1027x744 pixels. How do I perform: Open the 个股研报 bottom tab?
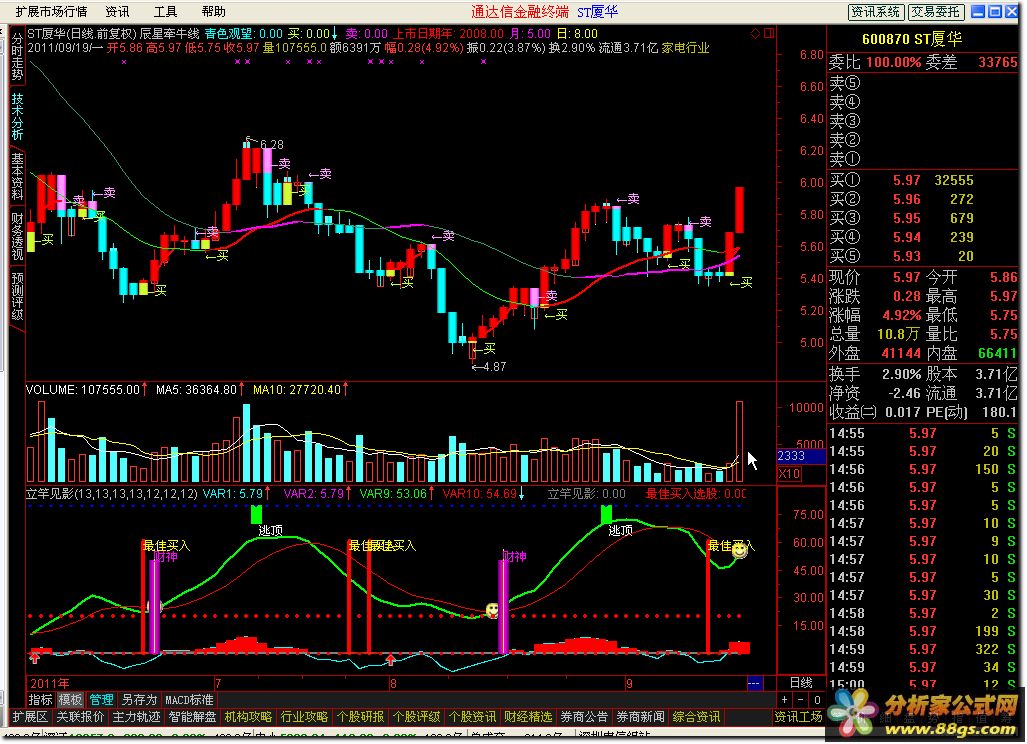tap(360, 717)
